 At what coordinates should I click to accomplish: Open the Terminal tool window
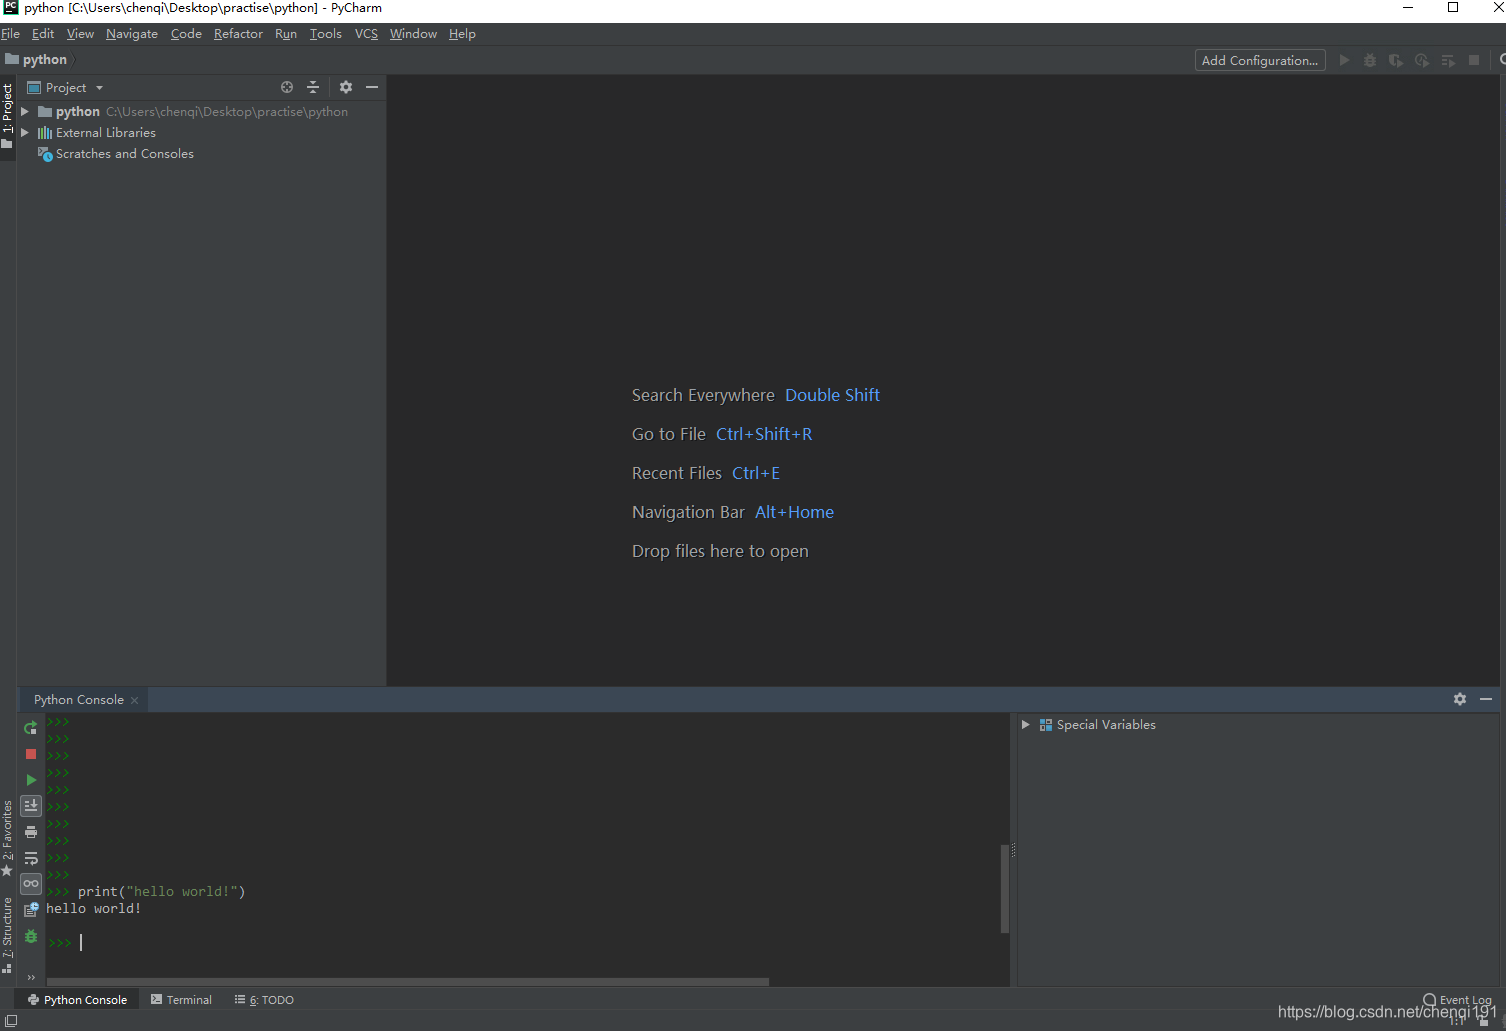click(182, 1000)
